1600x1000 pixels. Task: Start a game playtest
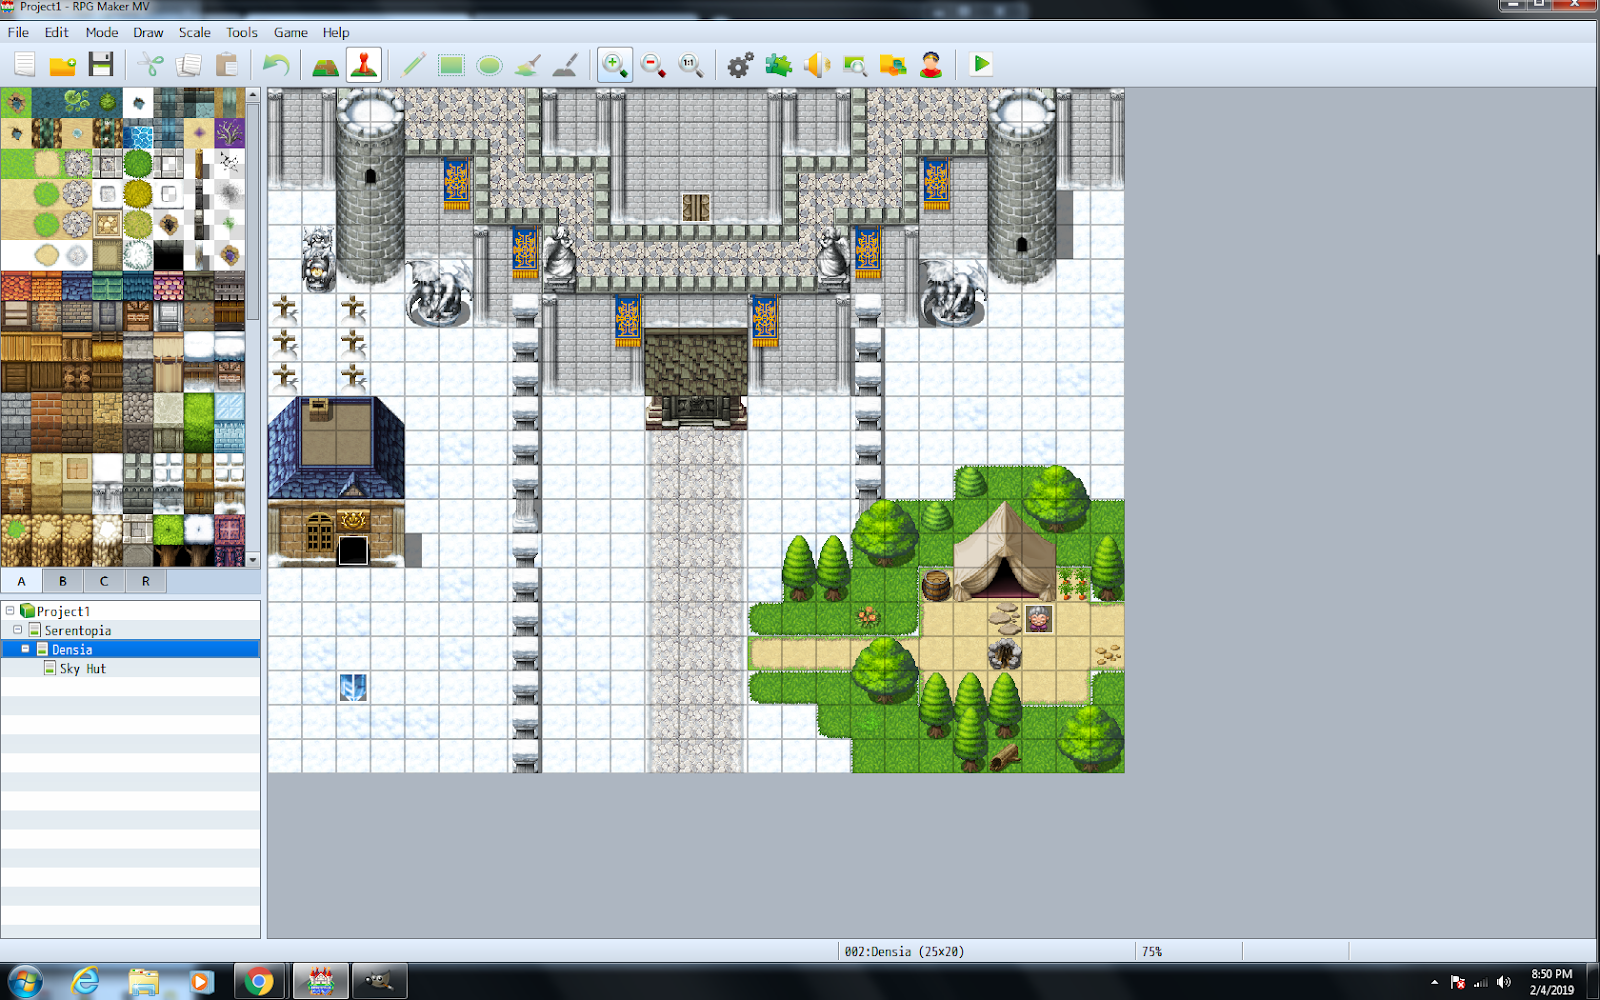pyautogui.click(x=980, y=65)
